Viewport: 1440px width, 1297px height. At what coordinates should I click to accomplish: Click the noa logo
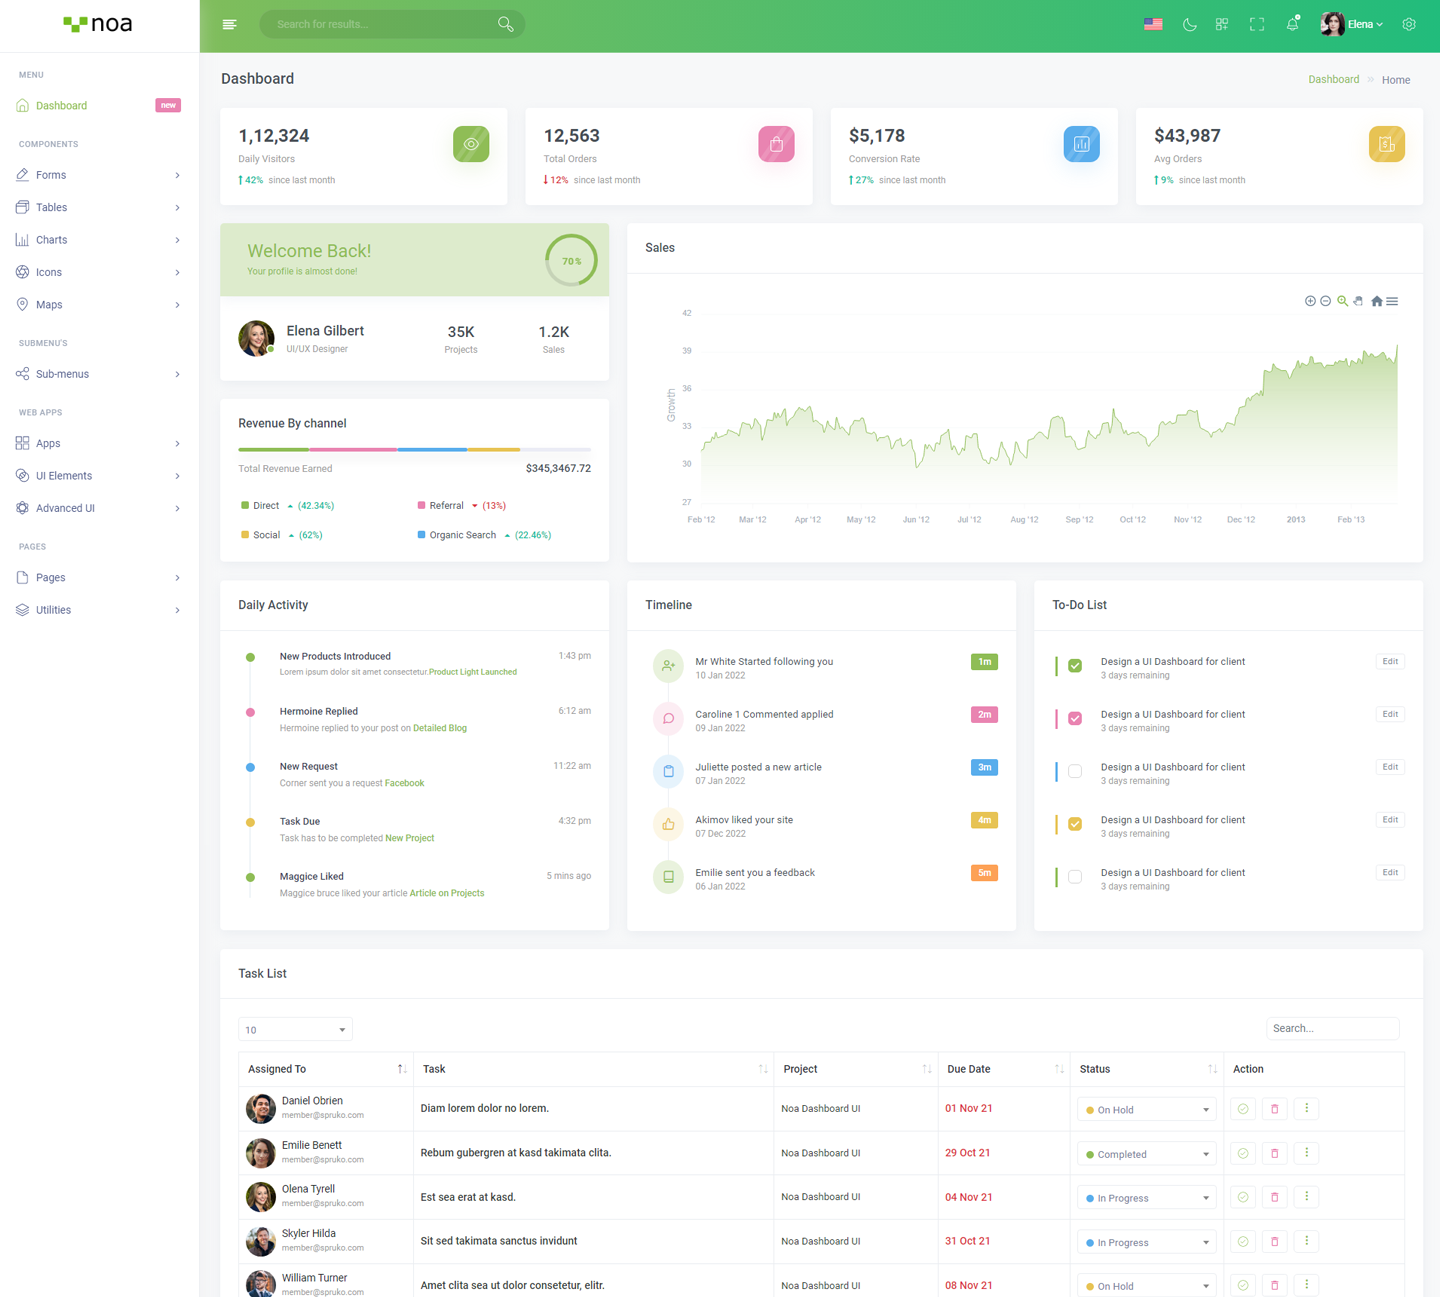(98, 24)
